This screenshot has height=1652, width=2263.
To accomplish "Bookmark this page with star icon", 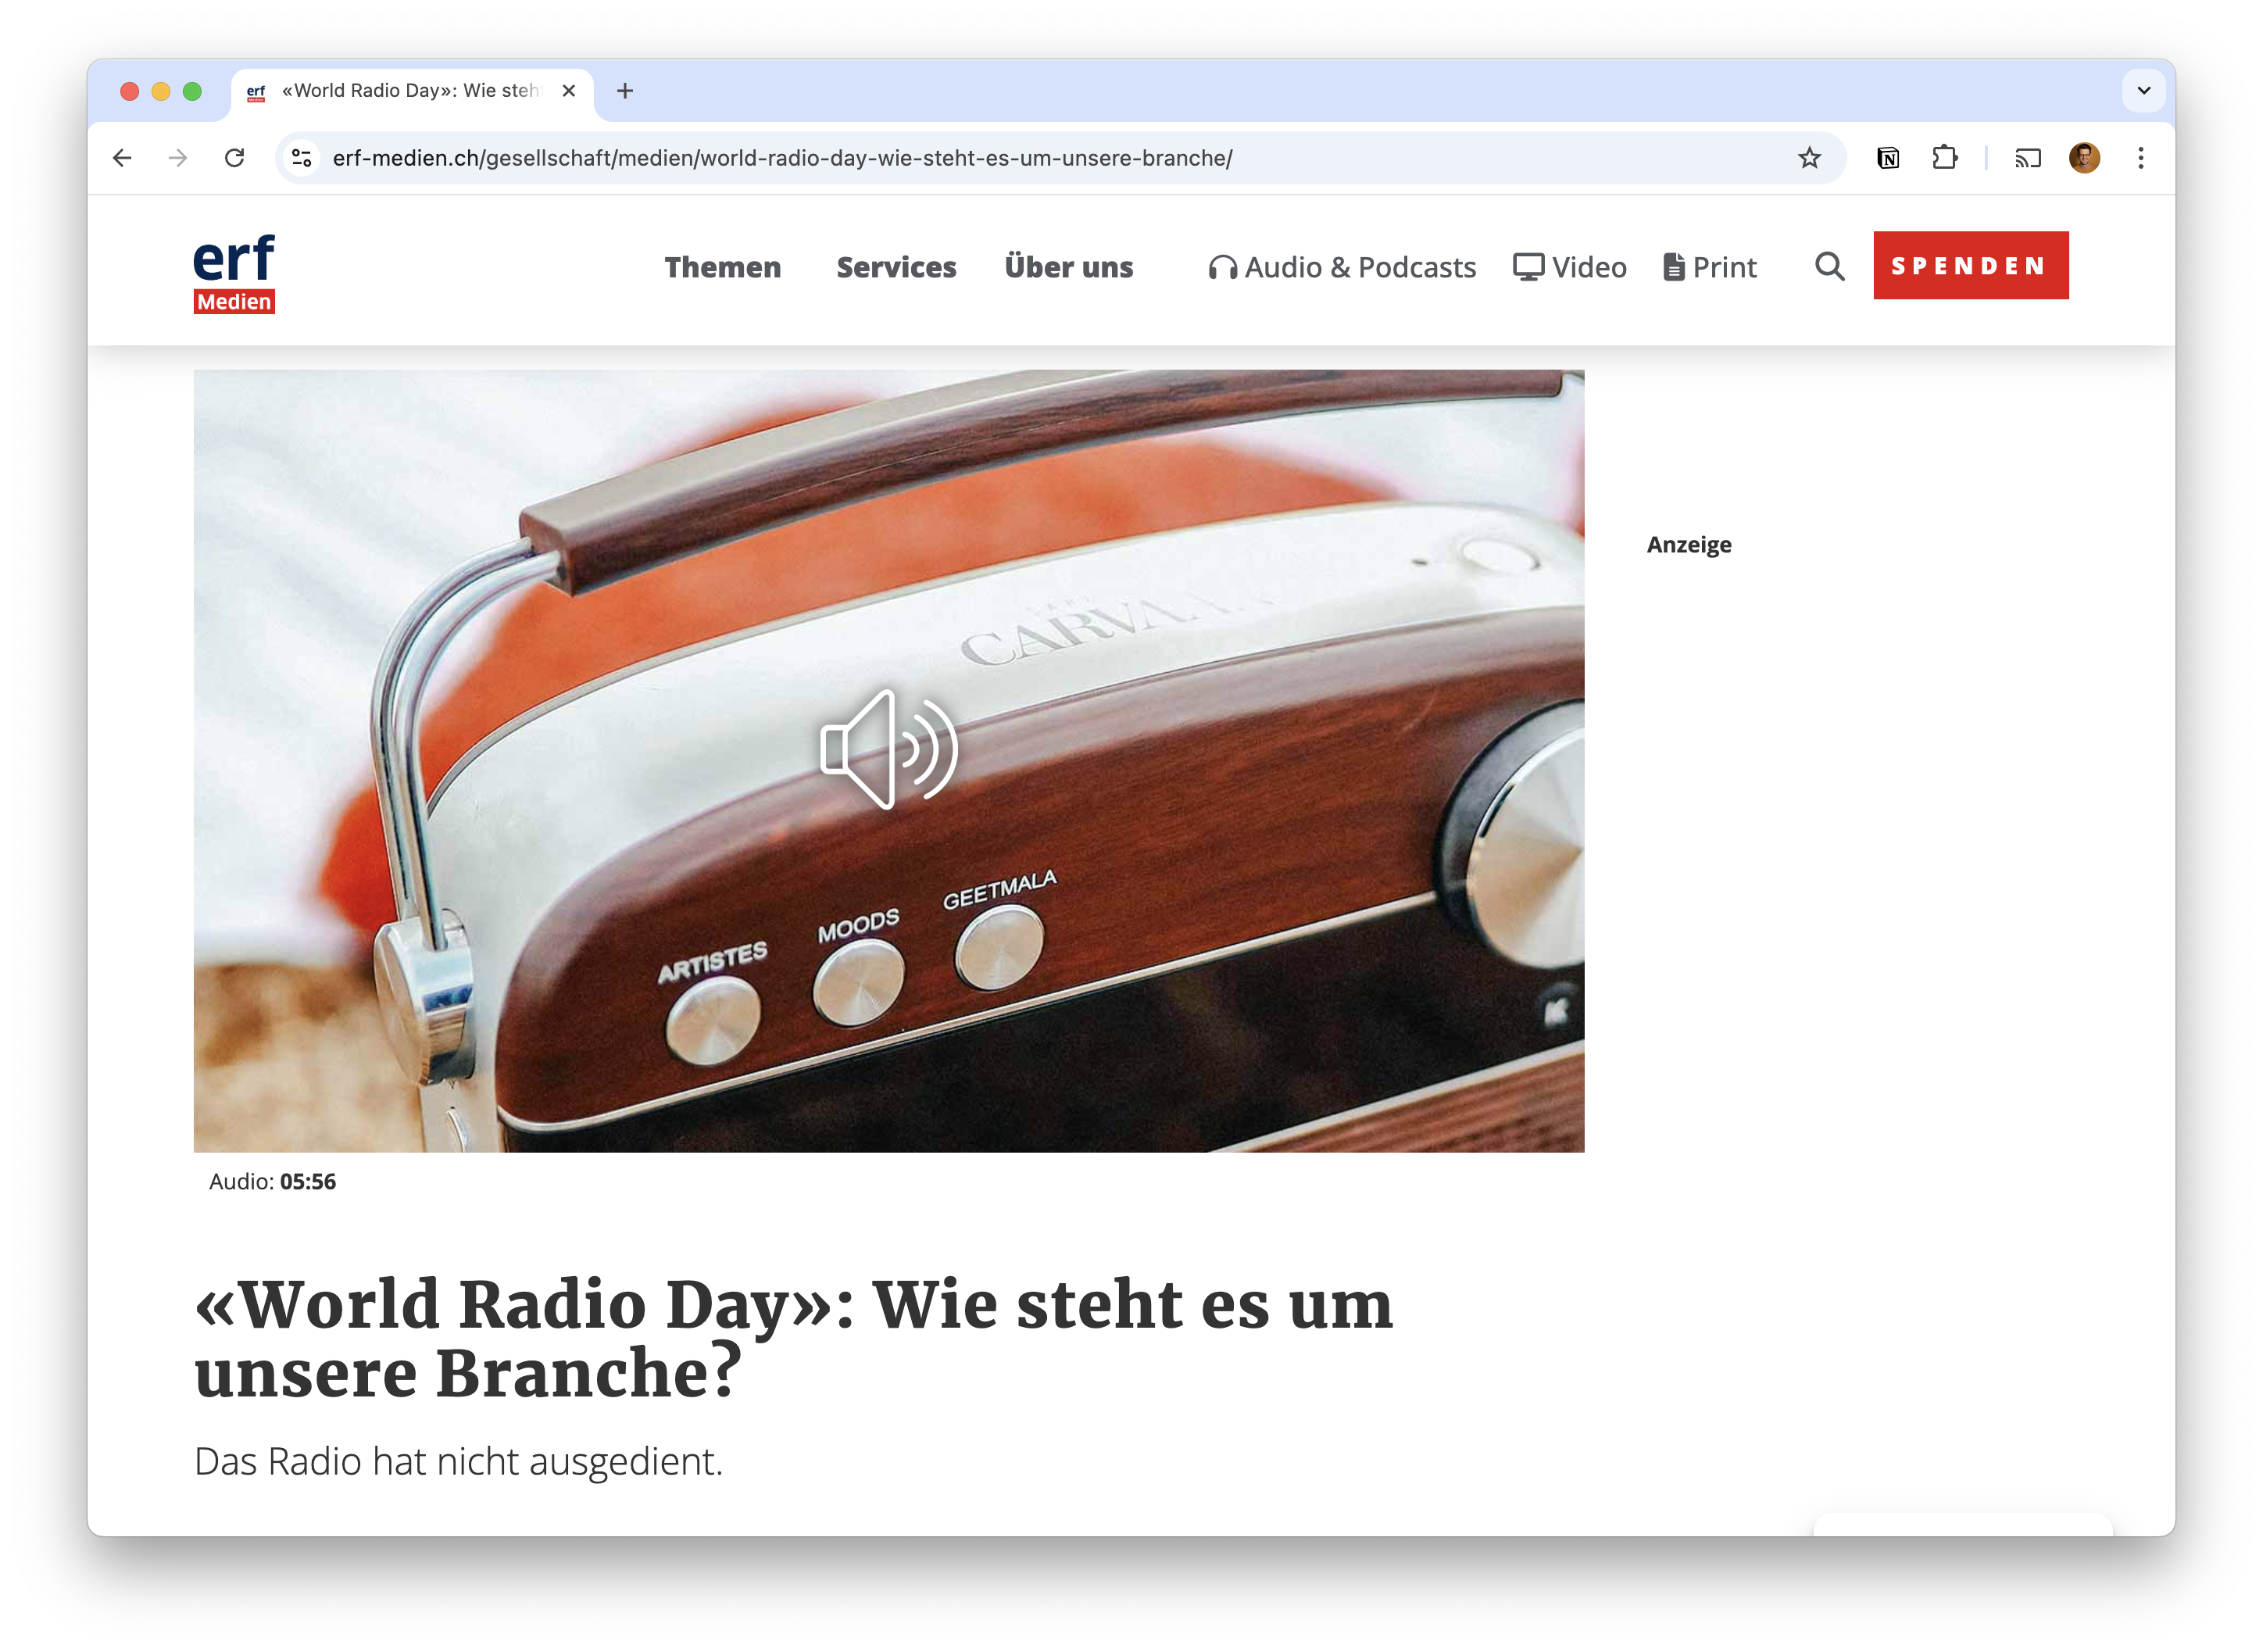I will click(x=1809, y=158).
